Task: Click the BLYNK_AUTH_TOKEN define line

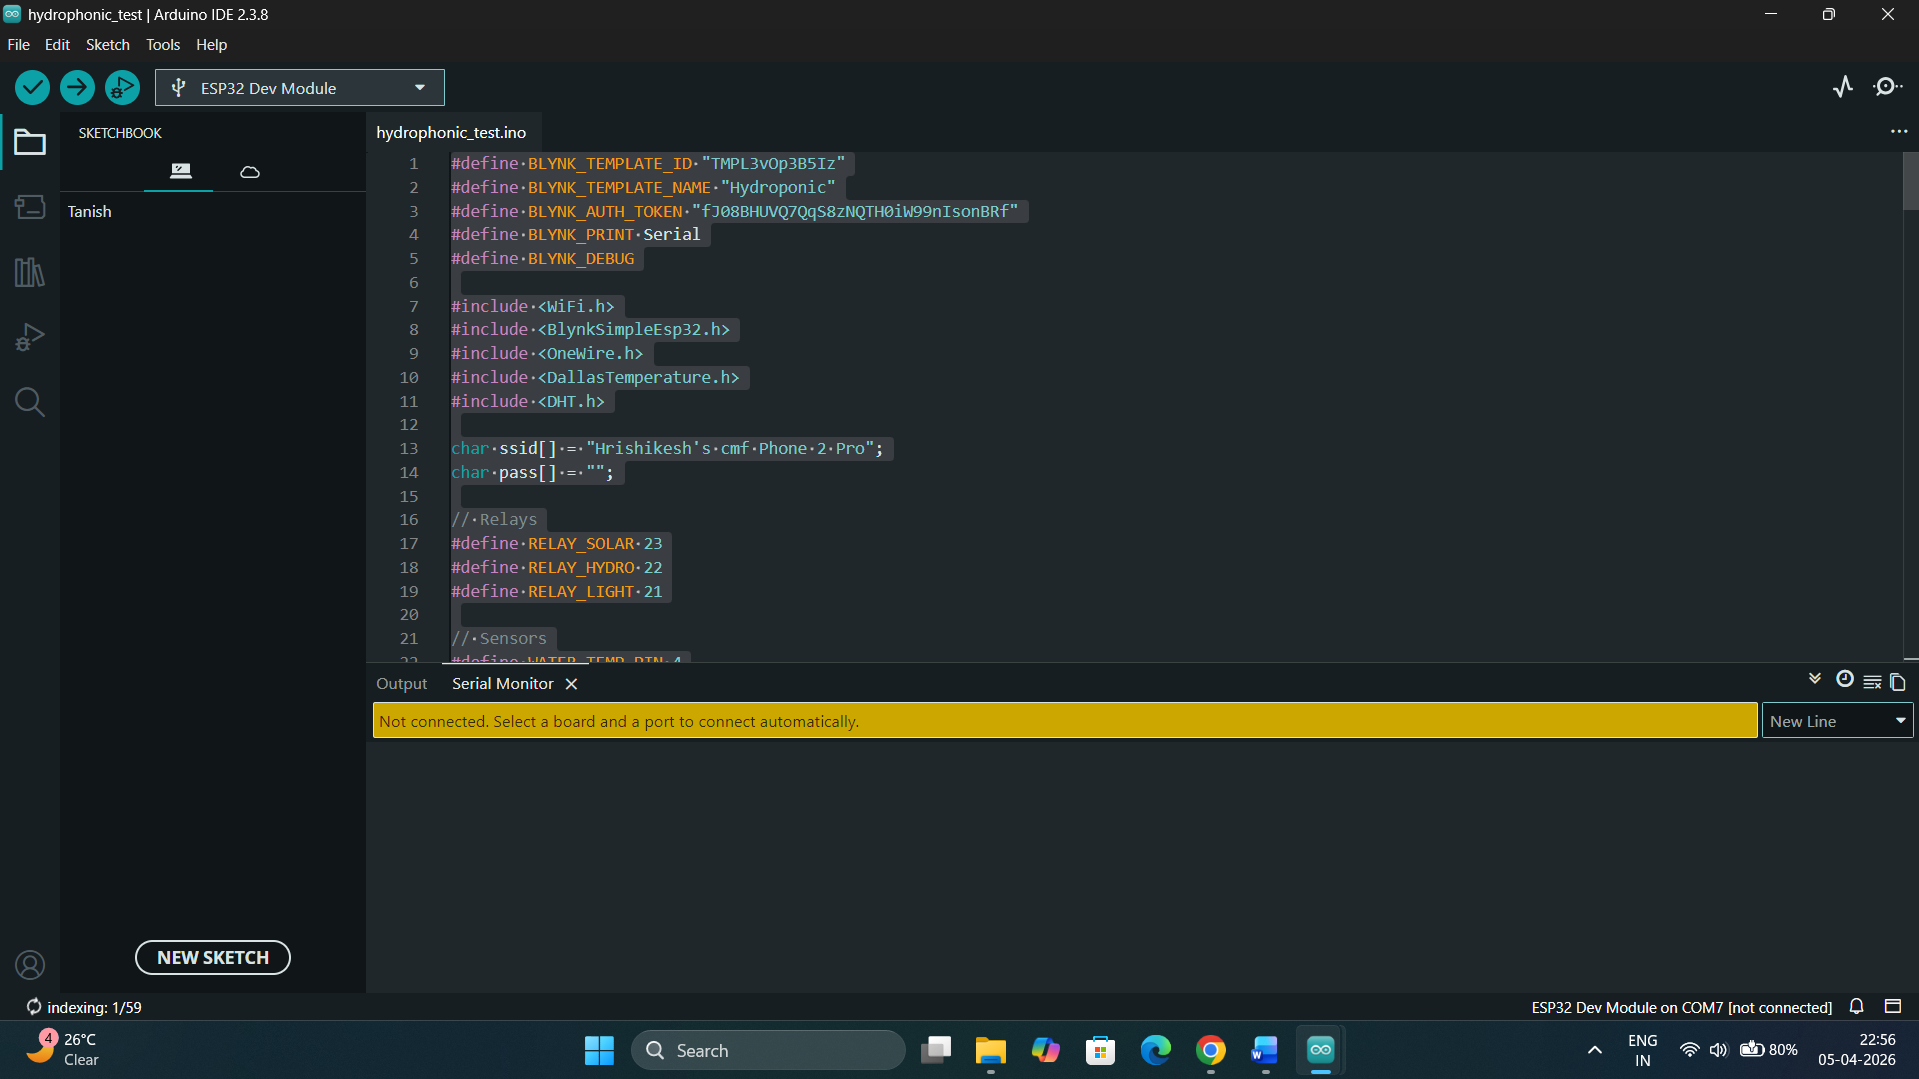Action: tap(735, 211)
